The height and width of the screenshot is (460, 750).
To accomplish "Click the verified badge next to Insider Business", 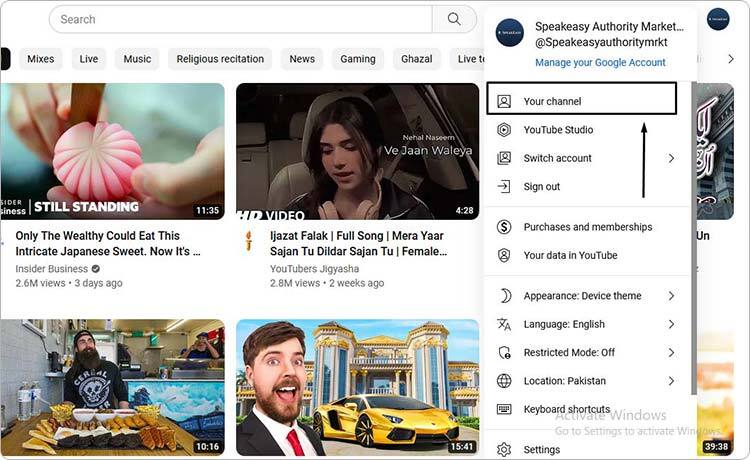I will point(96,269).
